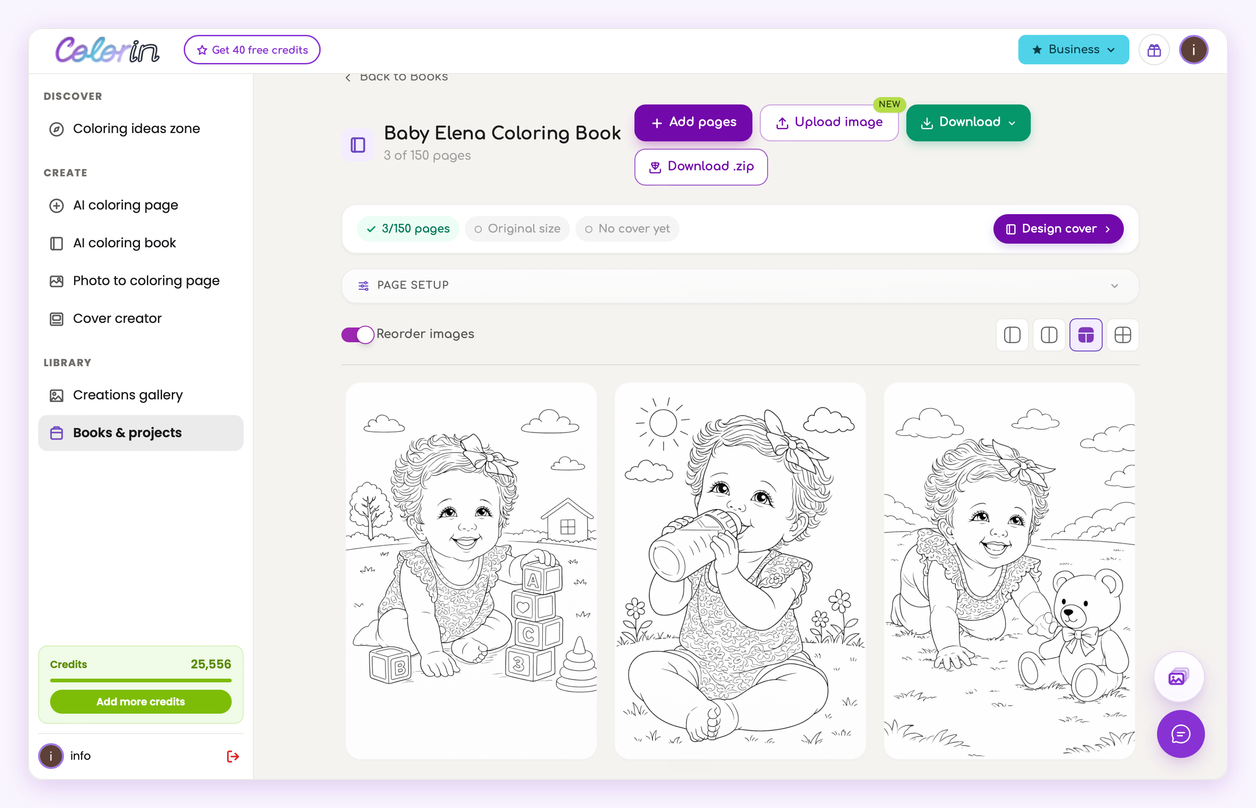The width and height of the screenshot is (1256, 808).
Task: Click the credits progress bar
Action: 141,681
